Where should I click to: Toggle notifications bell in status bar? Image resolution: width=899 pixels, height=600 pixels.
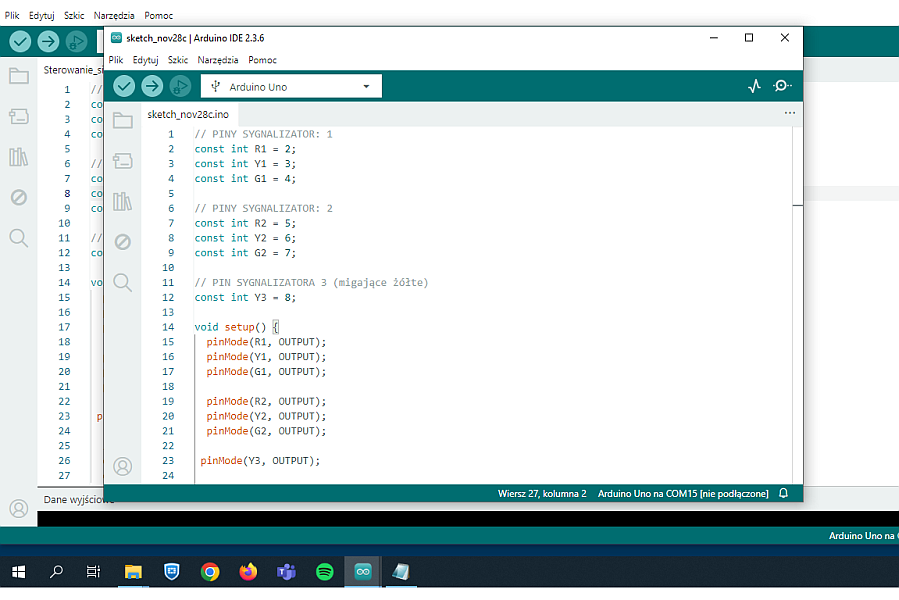784,494
